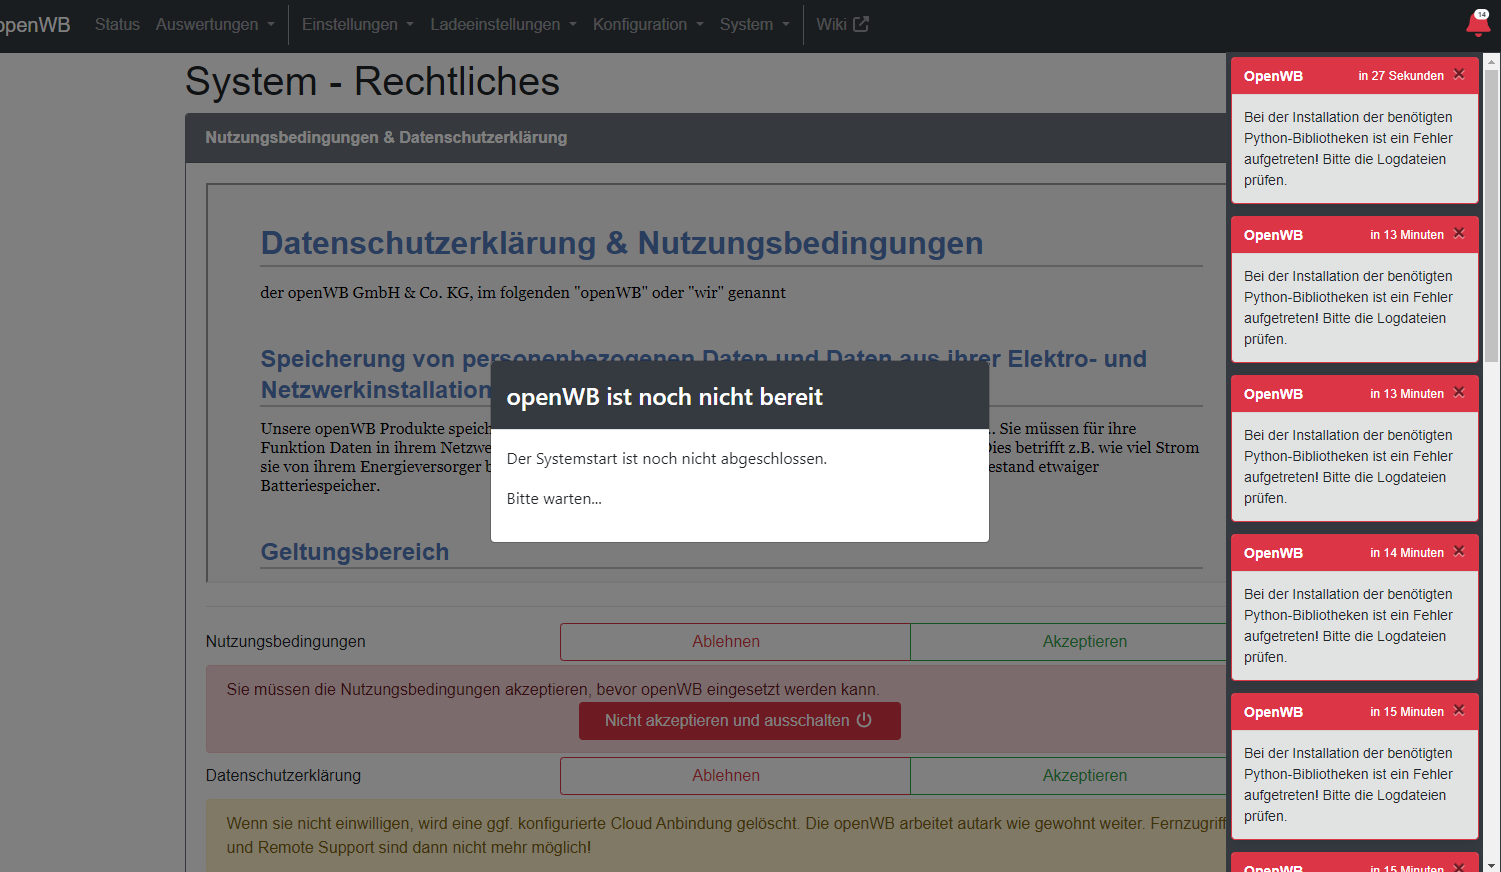Select Ablehnen for Nutzungsbedingungen
The width and height of the screenshot is (1501, 872).
(735, 642)
